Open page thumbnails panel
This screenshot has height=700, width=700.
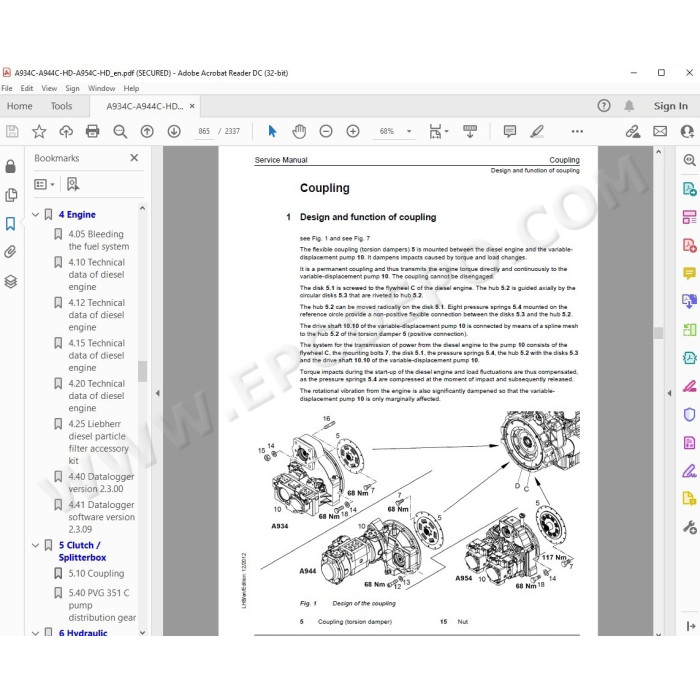tap(11, 195)
